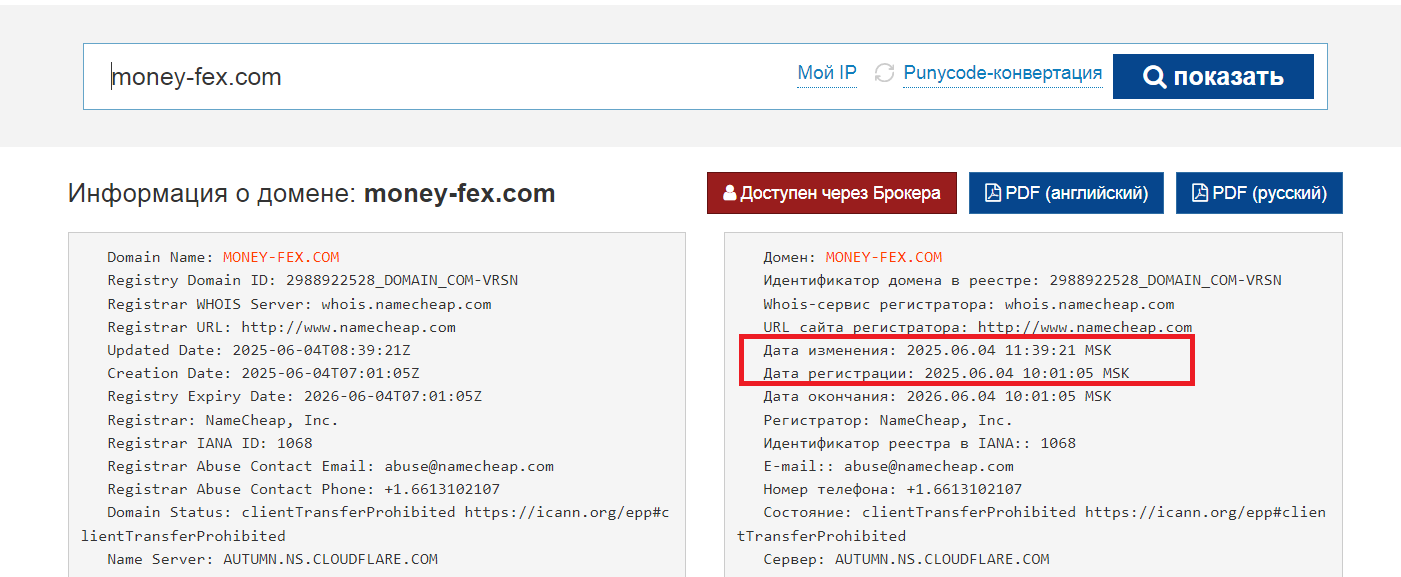
Task: Click the показать search button
Action: 1213,77
